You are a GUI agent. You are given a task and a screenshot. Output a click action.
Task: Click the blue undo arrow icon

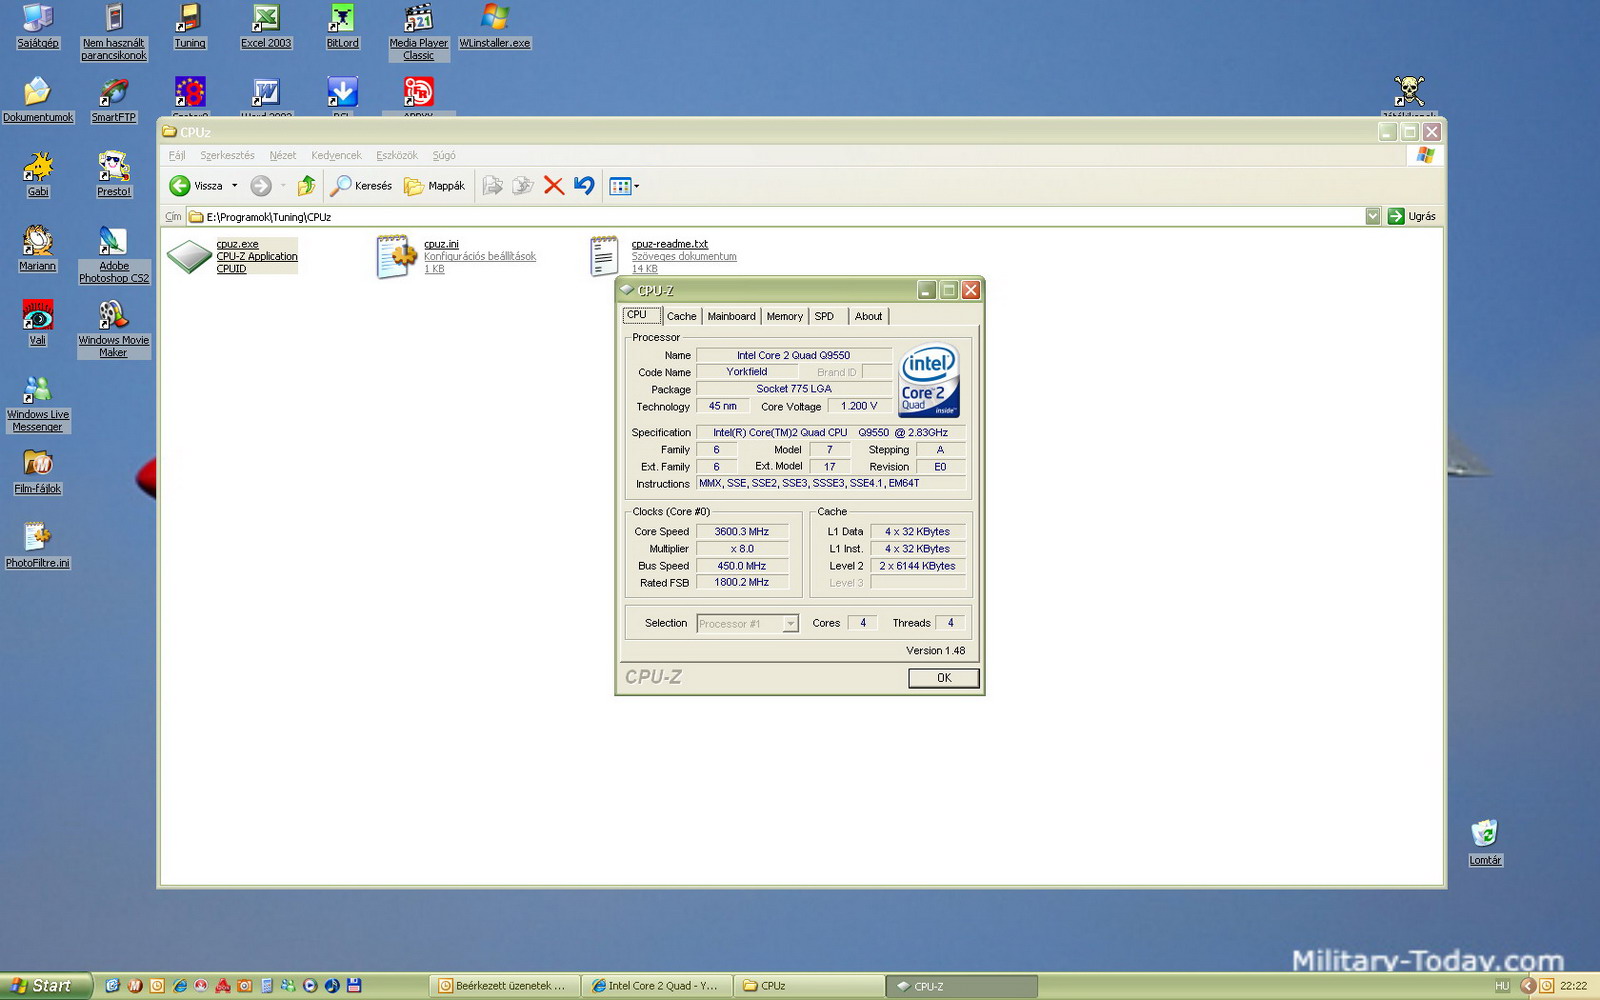pos(584,186)
